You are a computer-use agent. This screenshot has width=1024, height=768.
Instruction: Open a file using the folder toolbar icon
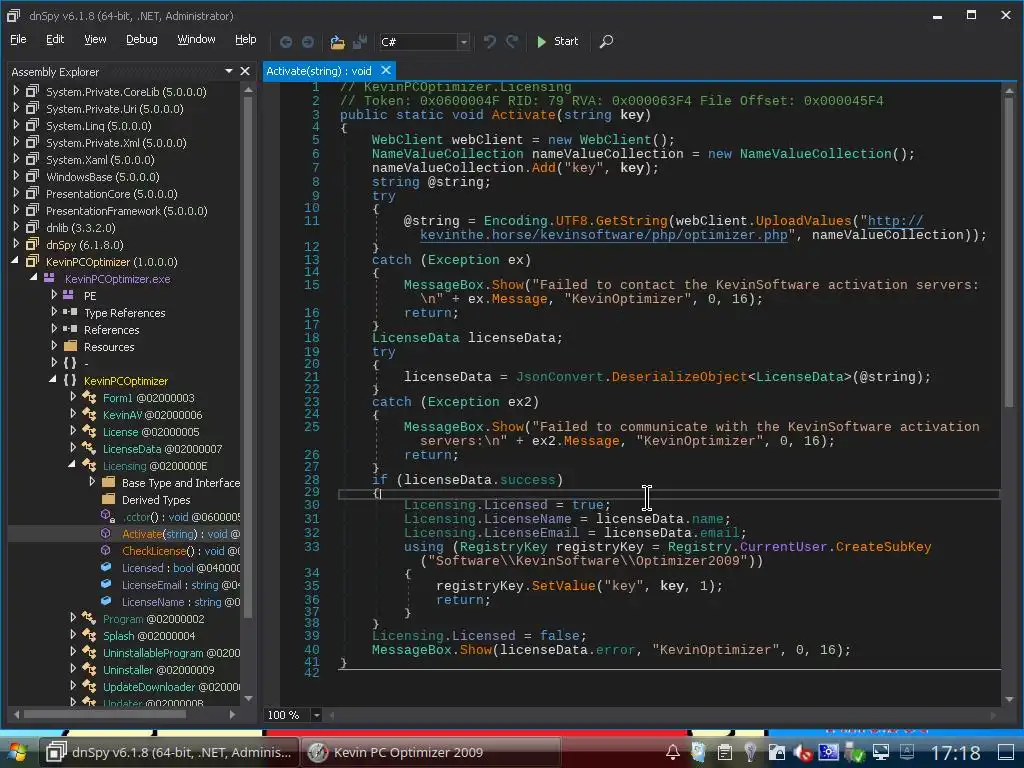tap(337, 42)
